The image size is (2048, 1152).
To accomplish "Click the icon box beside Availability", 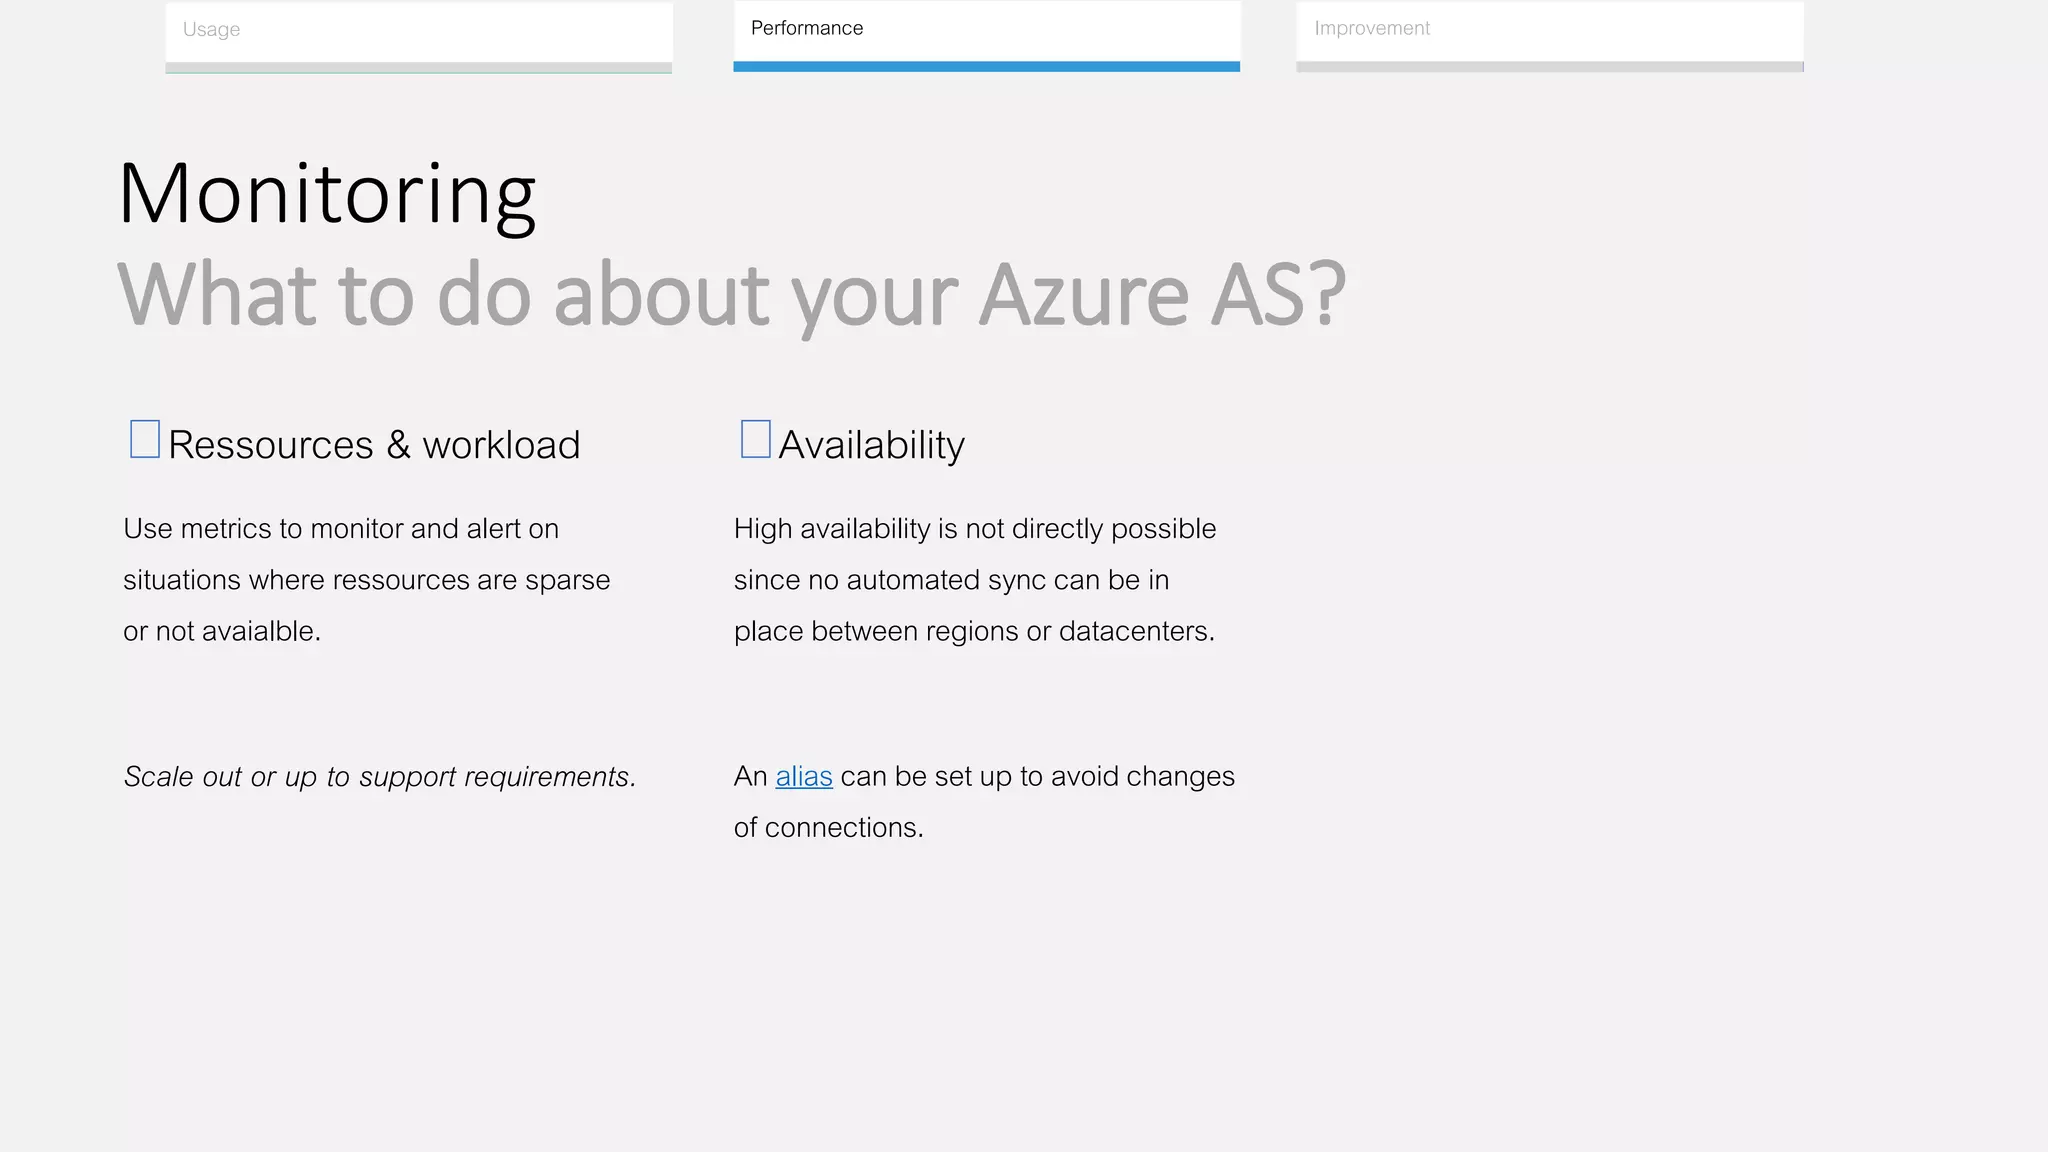I will click(755, 439).
